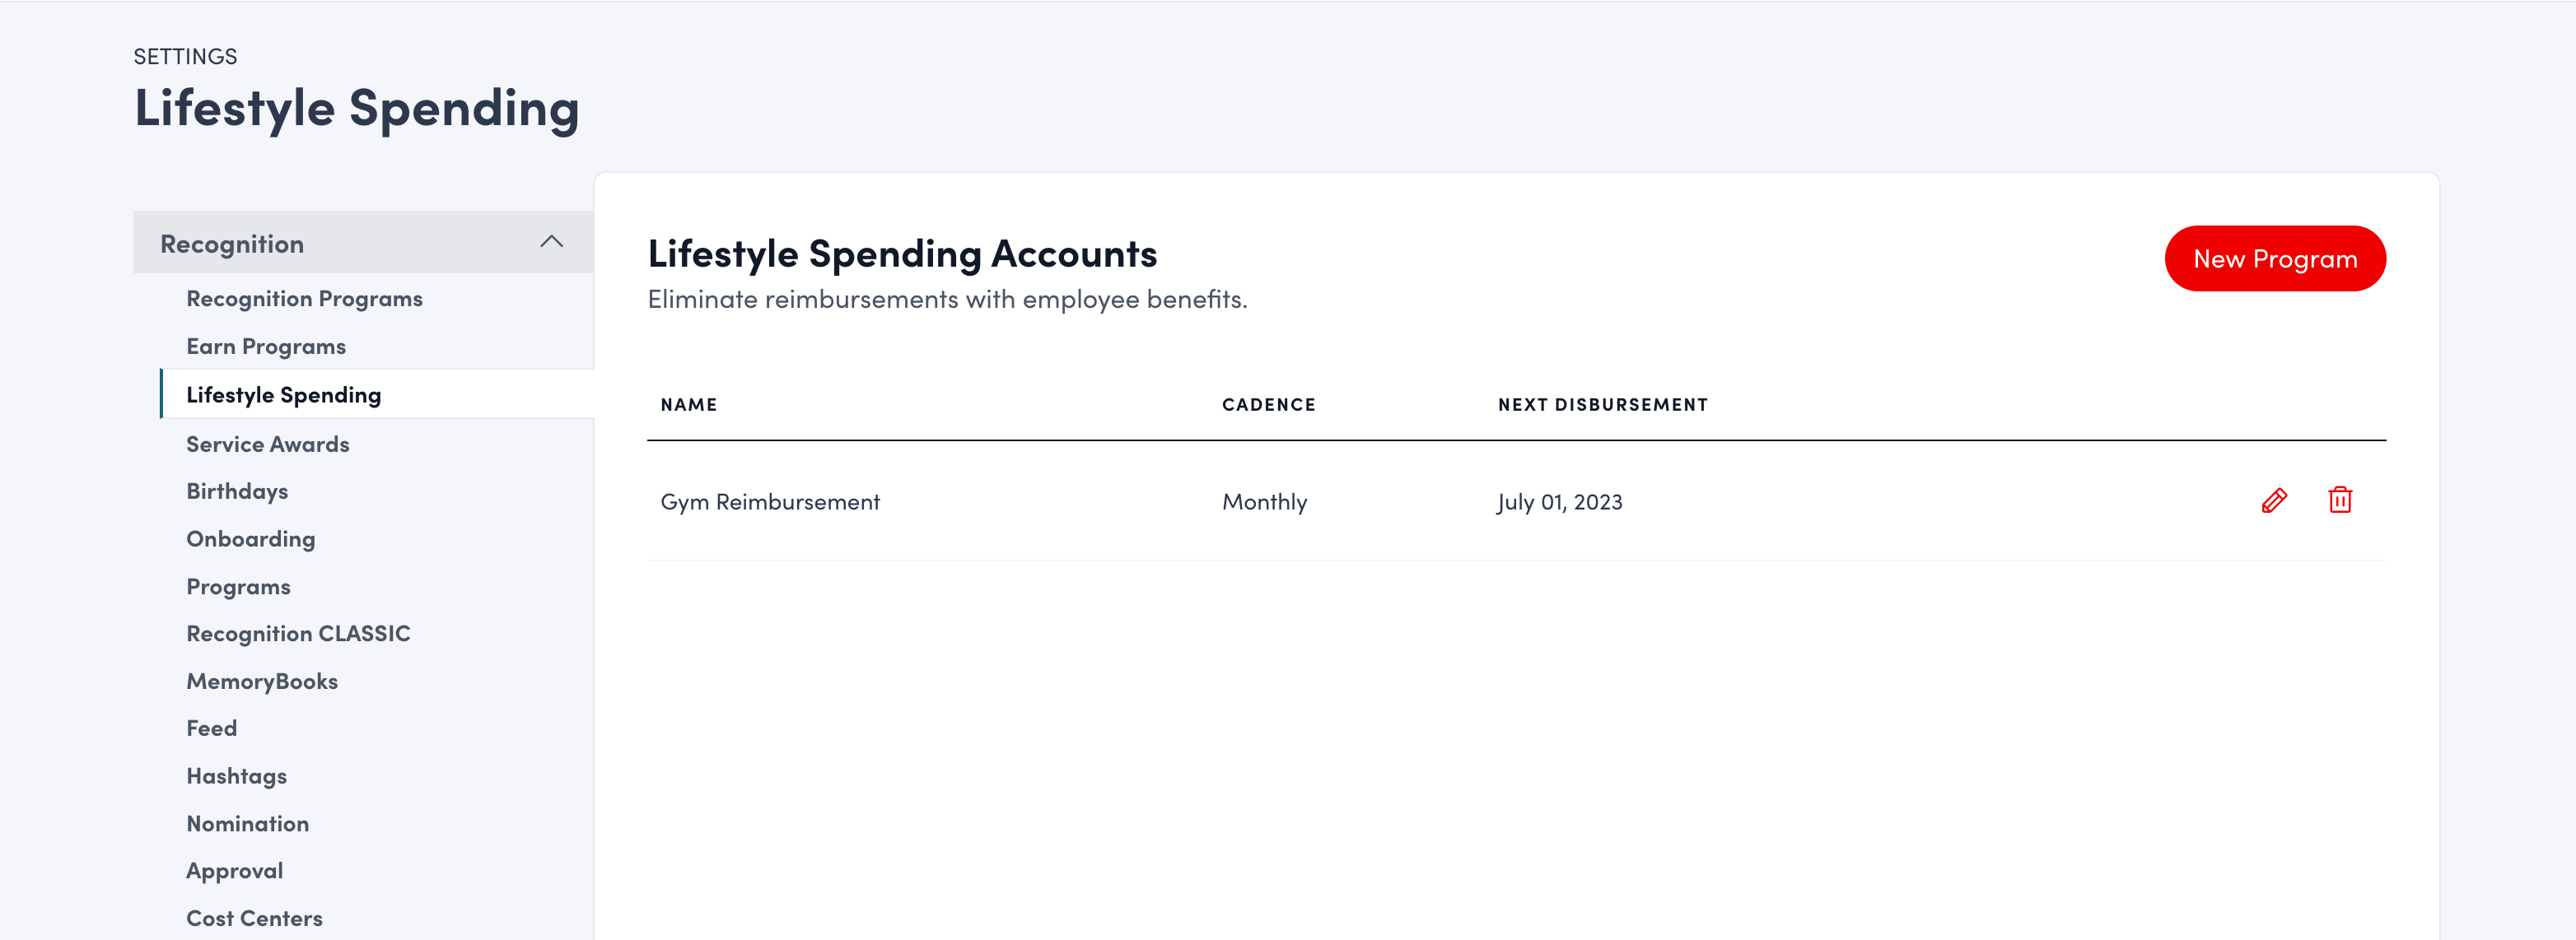The height and width of the screenshot is (940, 2576).
Task: Click the New Program button
Action: (2274, 259)
